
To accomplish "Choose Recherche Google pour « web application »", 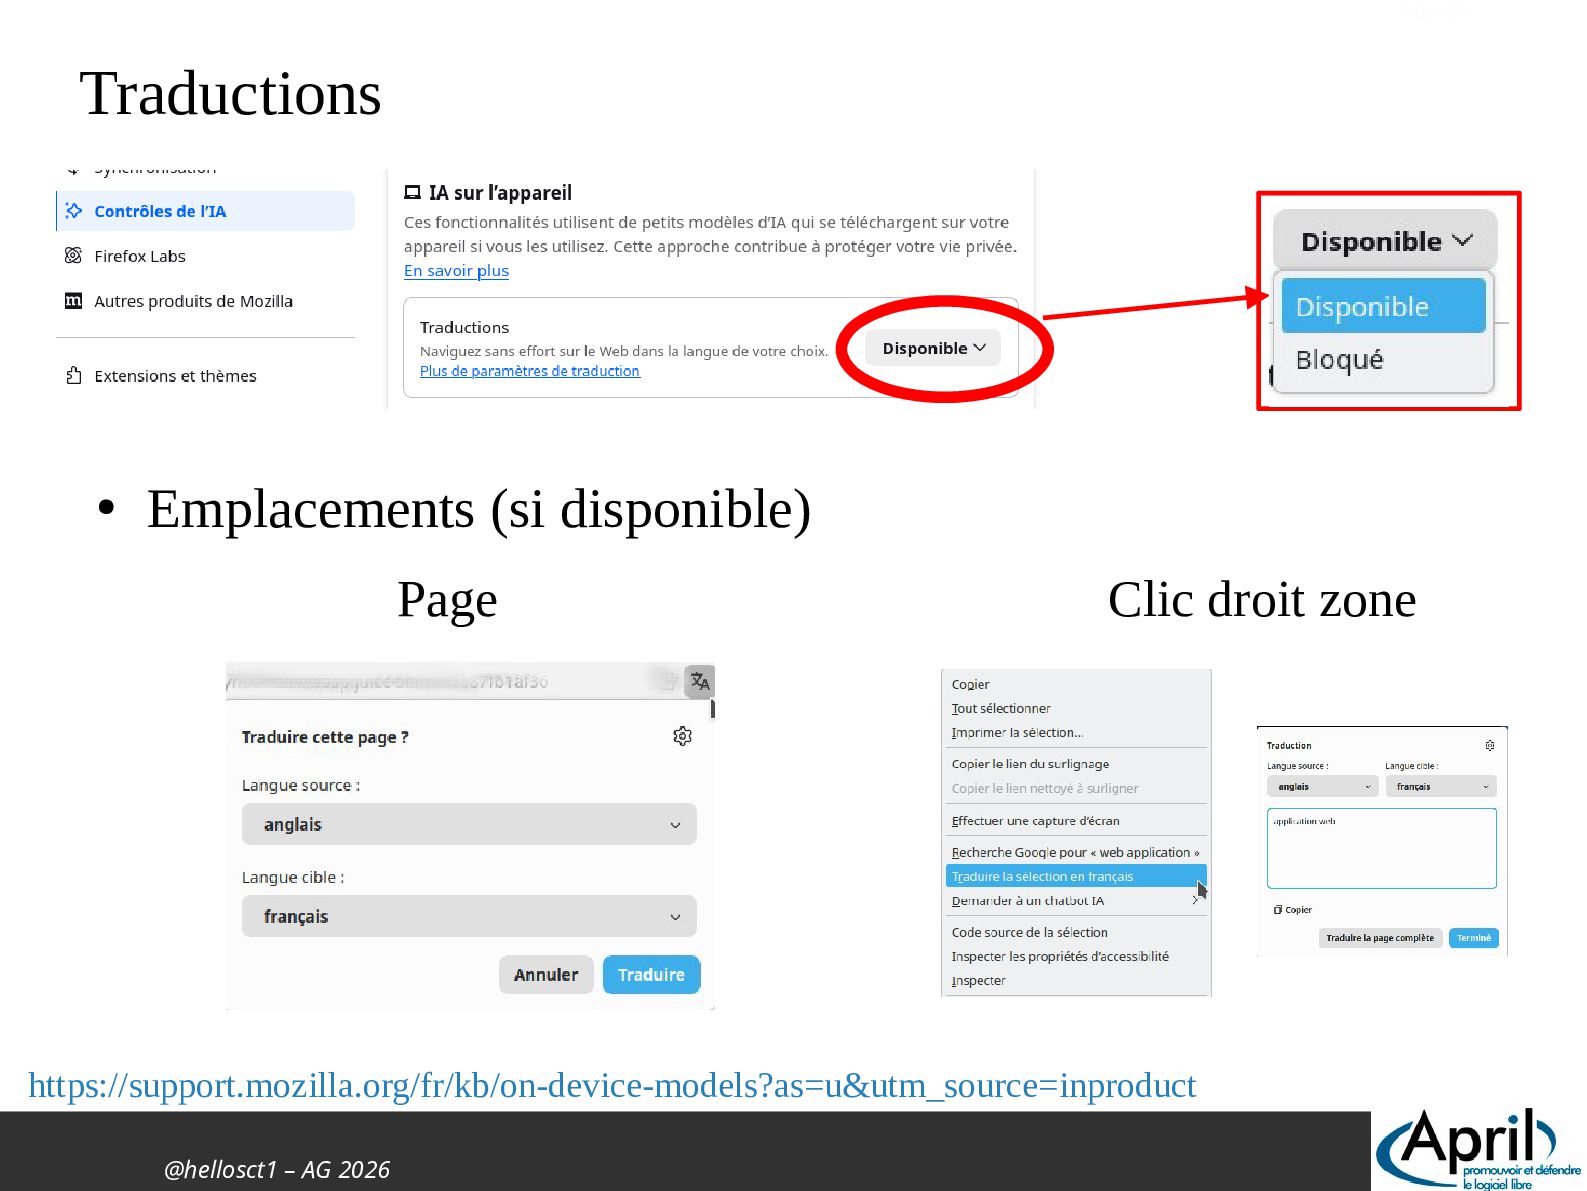I will click(x=1075, y=853).
